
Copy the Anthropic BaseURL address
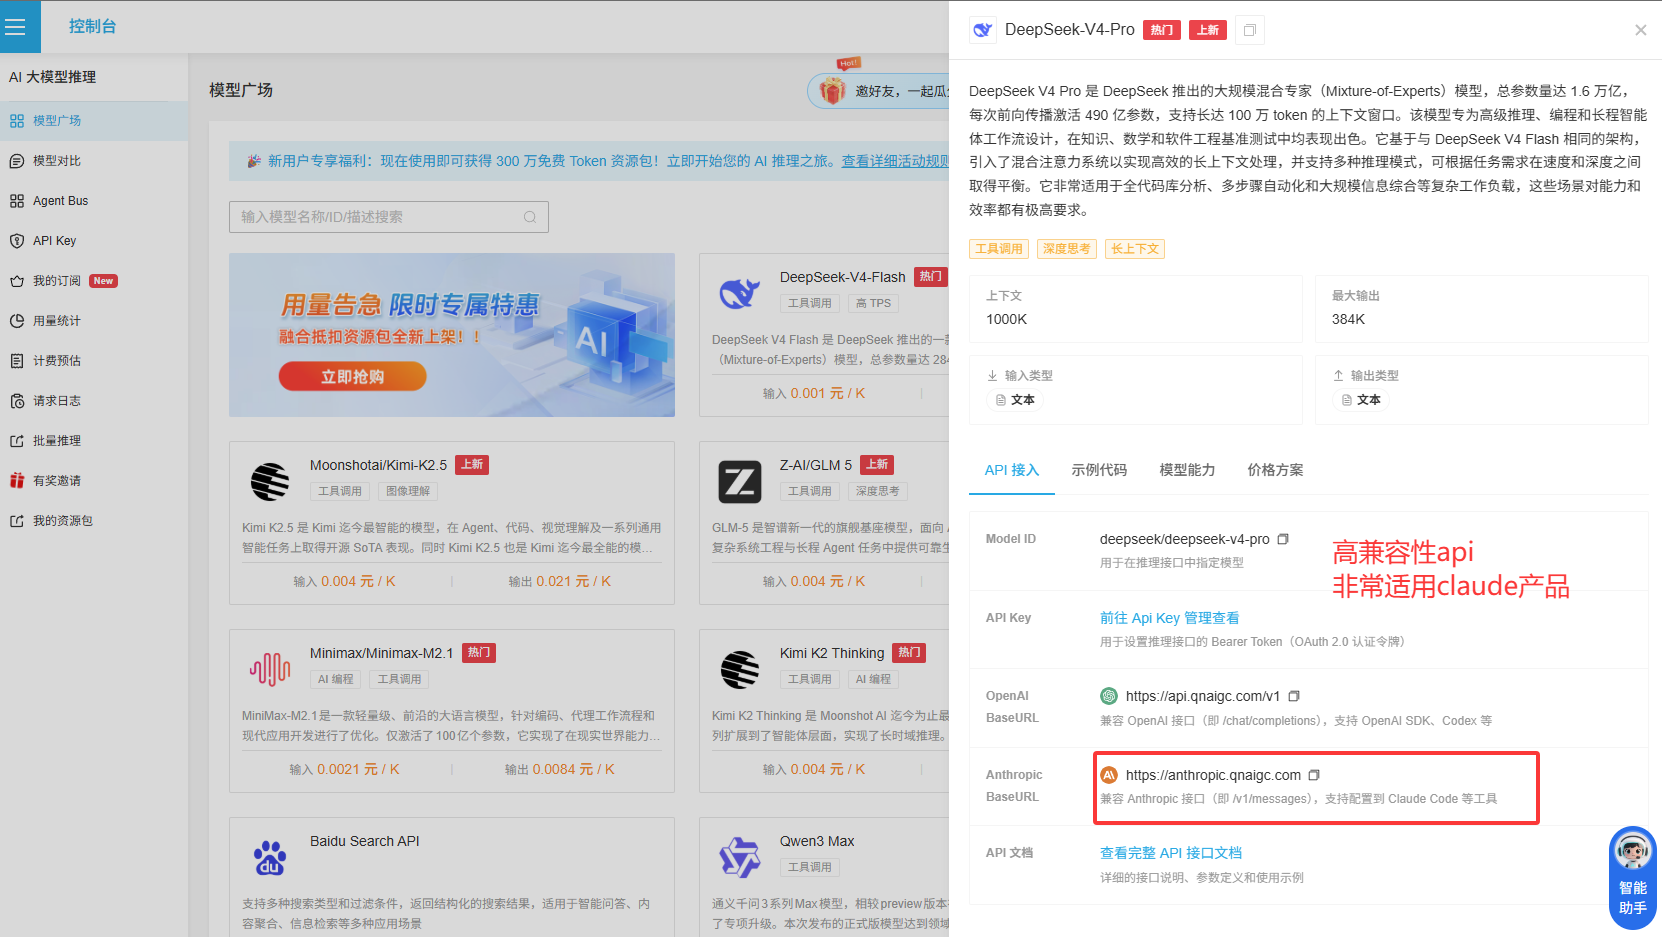tap(1314, 775)
